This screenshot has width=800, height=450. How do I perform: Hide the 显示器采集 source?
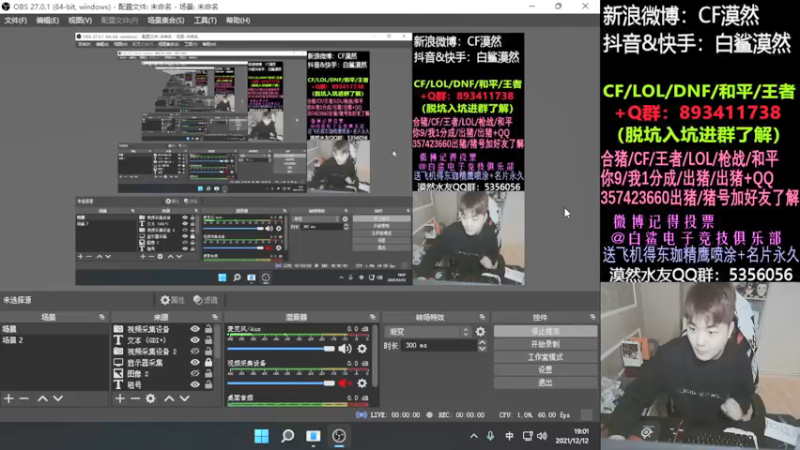[x=195, y=363]
